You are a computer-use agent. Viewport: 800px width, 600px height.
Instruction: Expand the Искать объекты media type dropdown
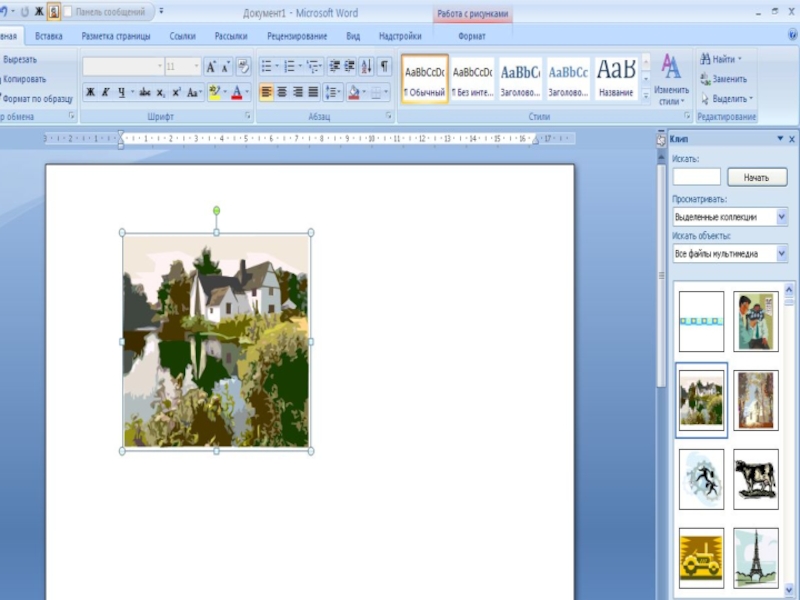pyautogui.click(x=781, y=254)
